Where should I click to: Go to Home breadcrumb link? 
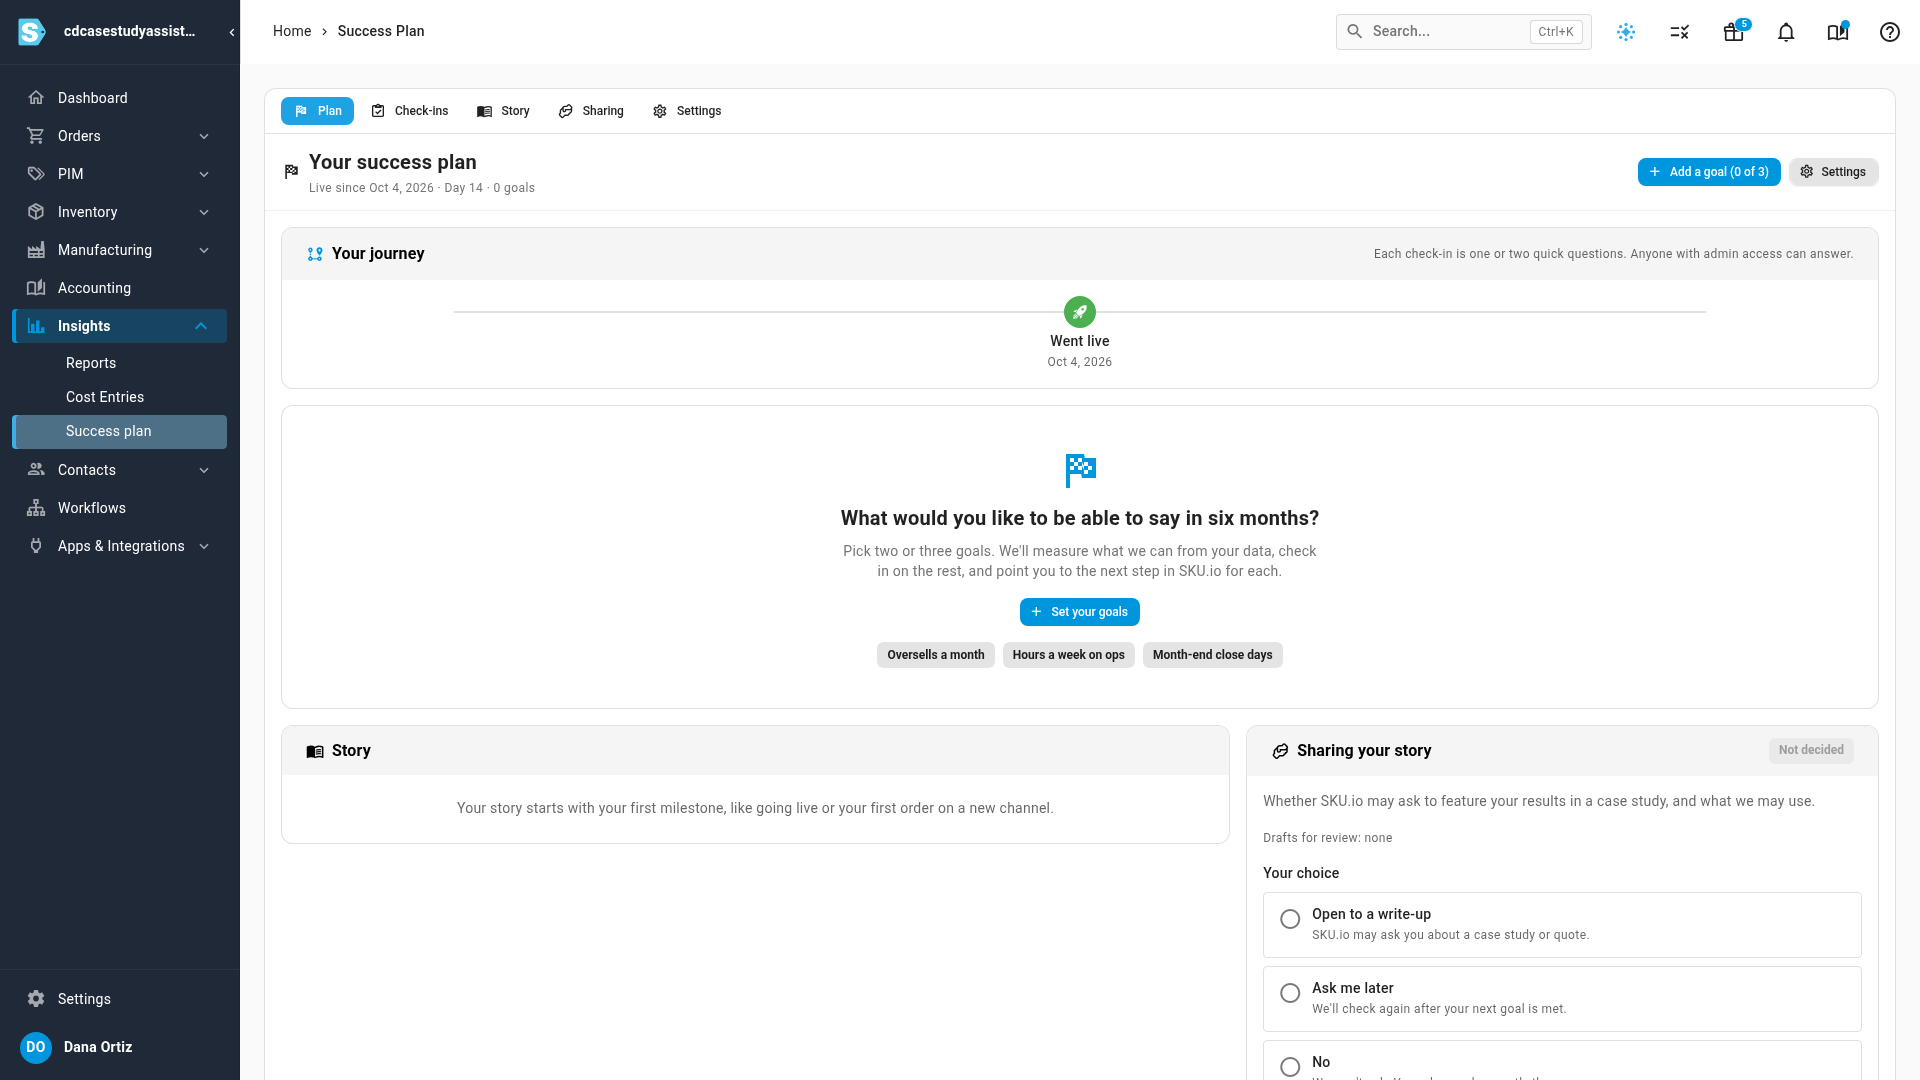tap(292, 31)
